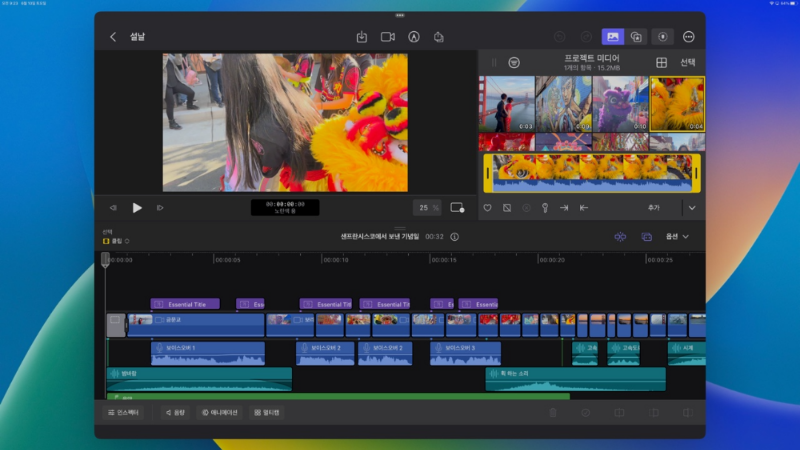The width and height of the screenshot is (800, 450).
Task: Tap the 선택 select button
Action: [x=688, y=62]
